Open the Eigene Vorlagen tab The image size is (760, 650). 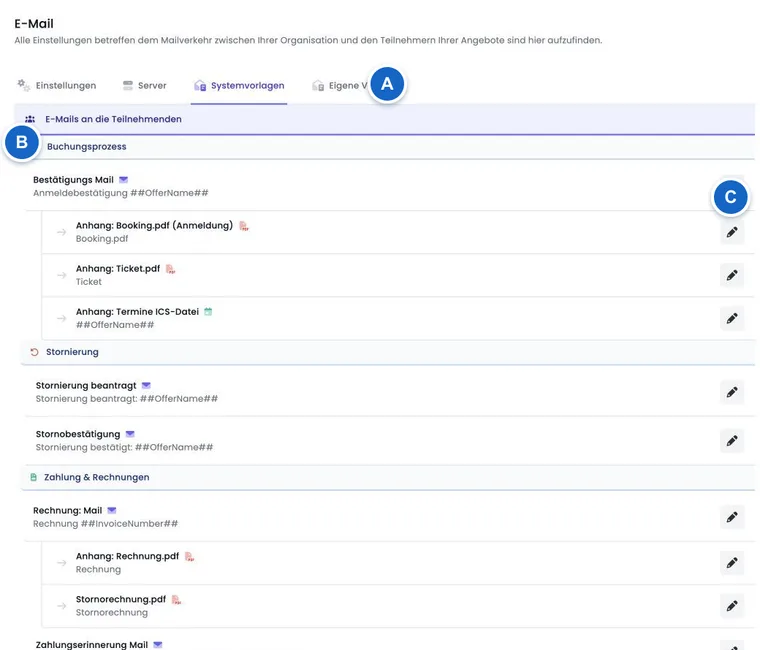click(x=340, y=85)
